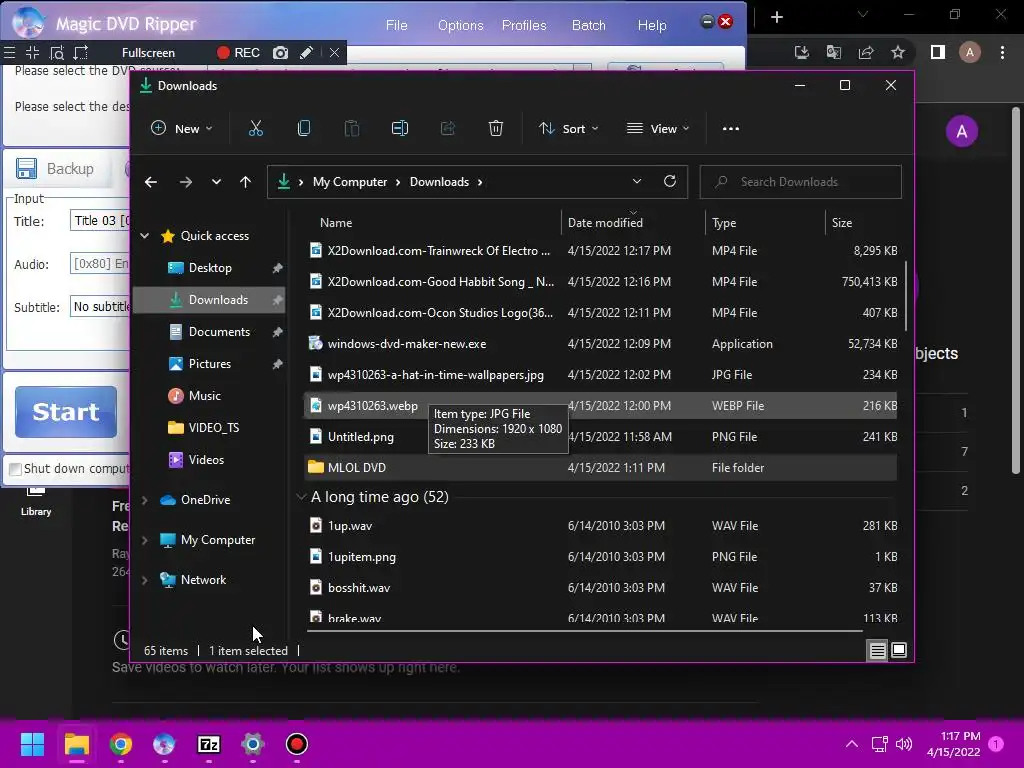Open the Windows Start menu
The width and height of the screenshot is (1024, 768).
(x=32, y=744)
